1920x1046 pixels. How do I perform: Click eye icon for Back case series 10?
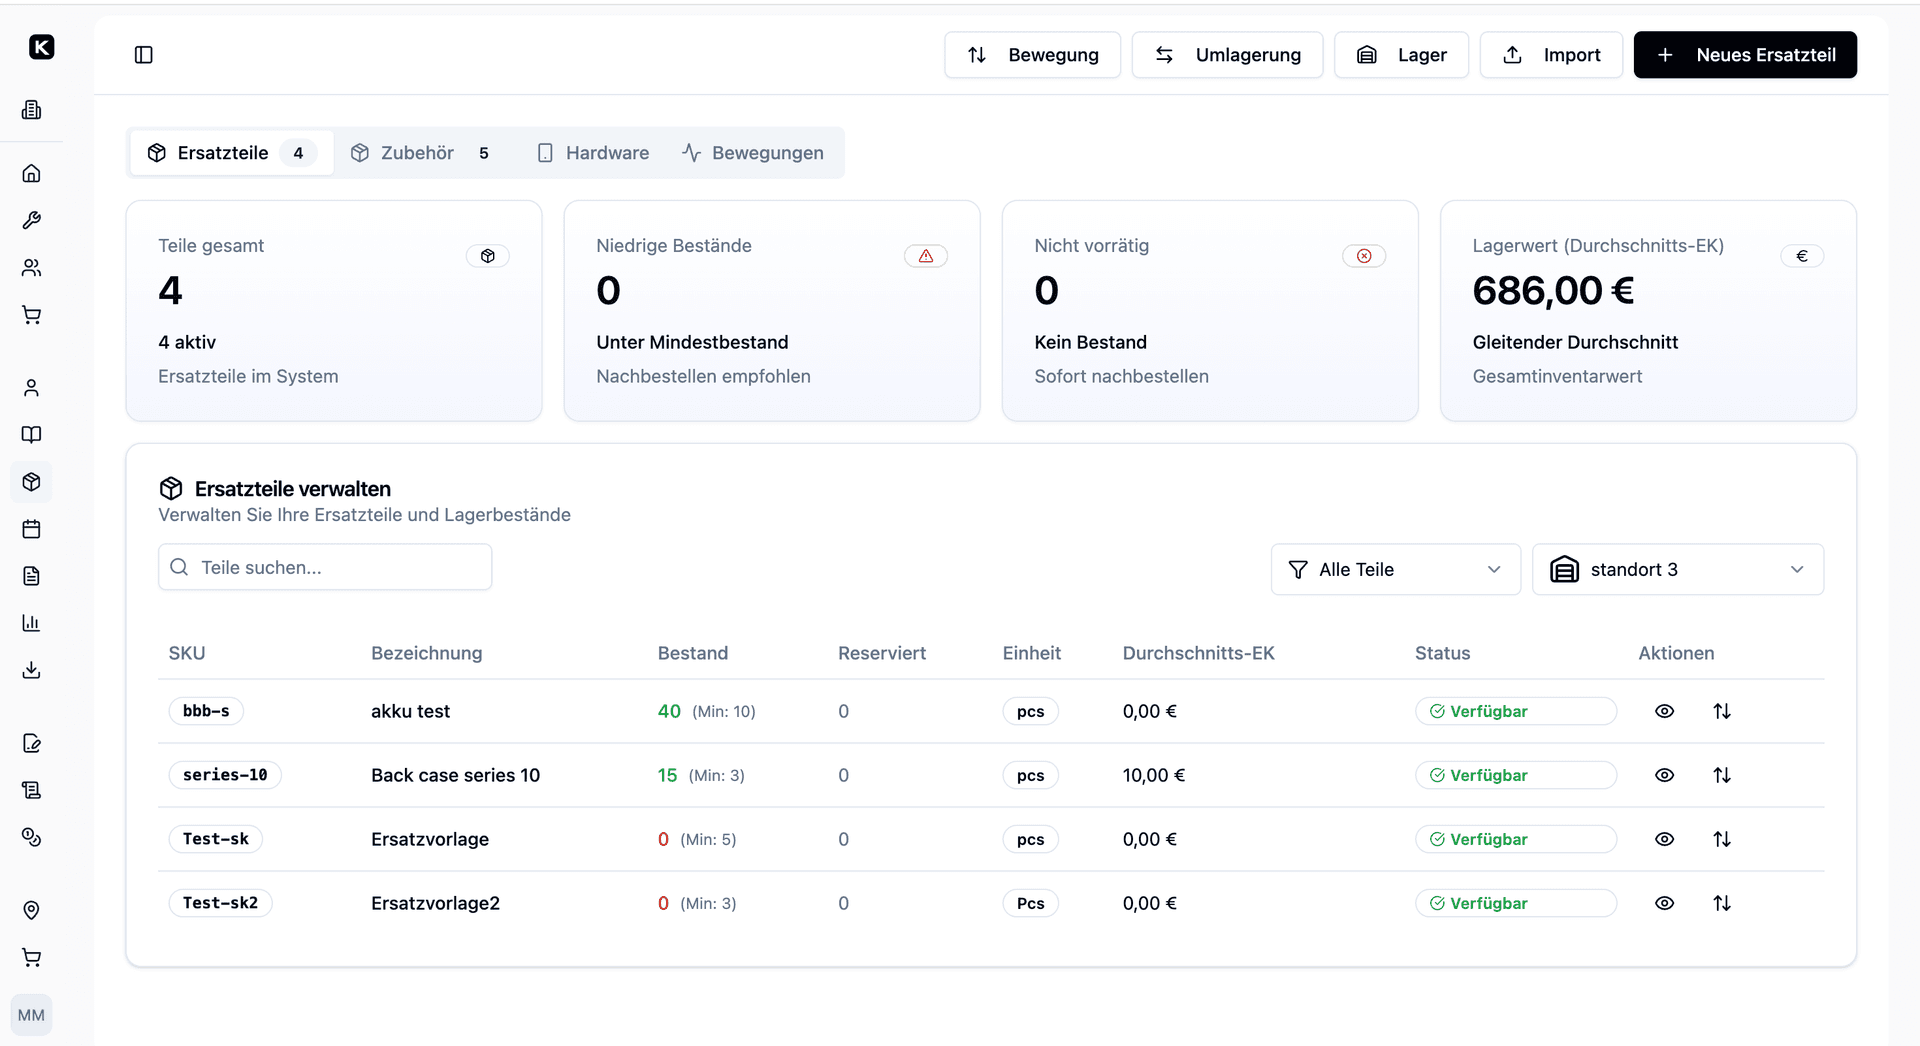1664,775
